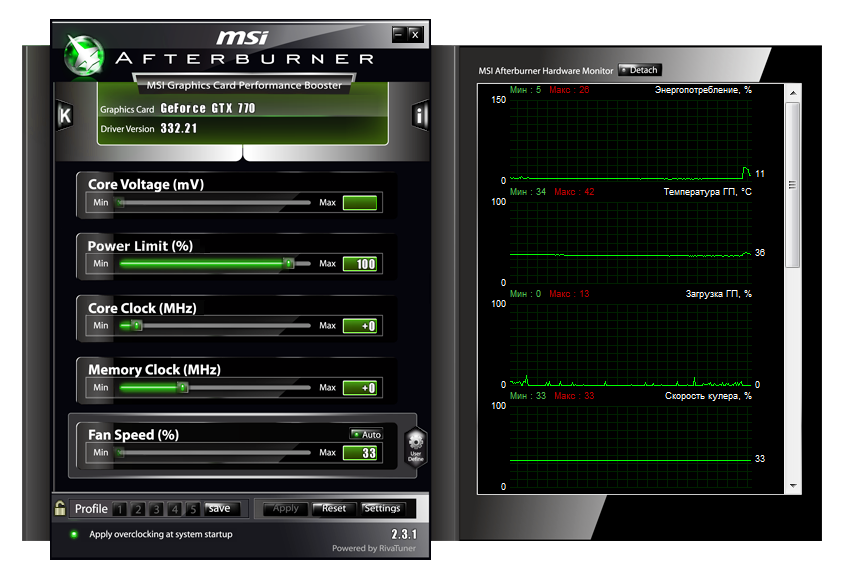
Task: Click the MSI Afterburner dragon logo
Action: pos(84,56)
